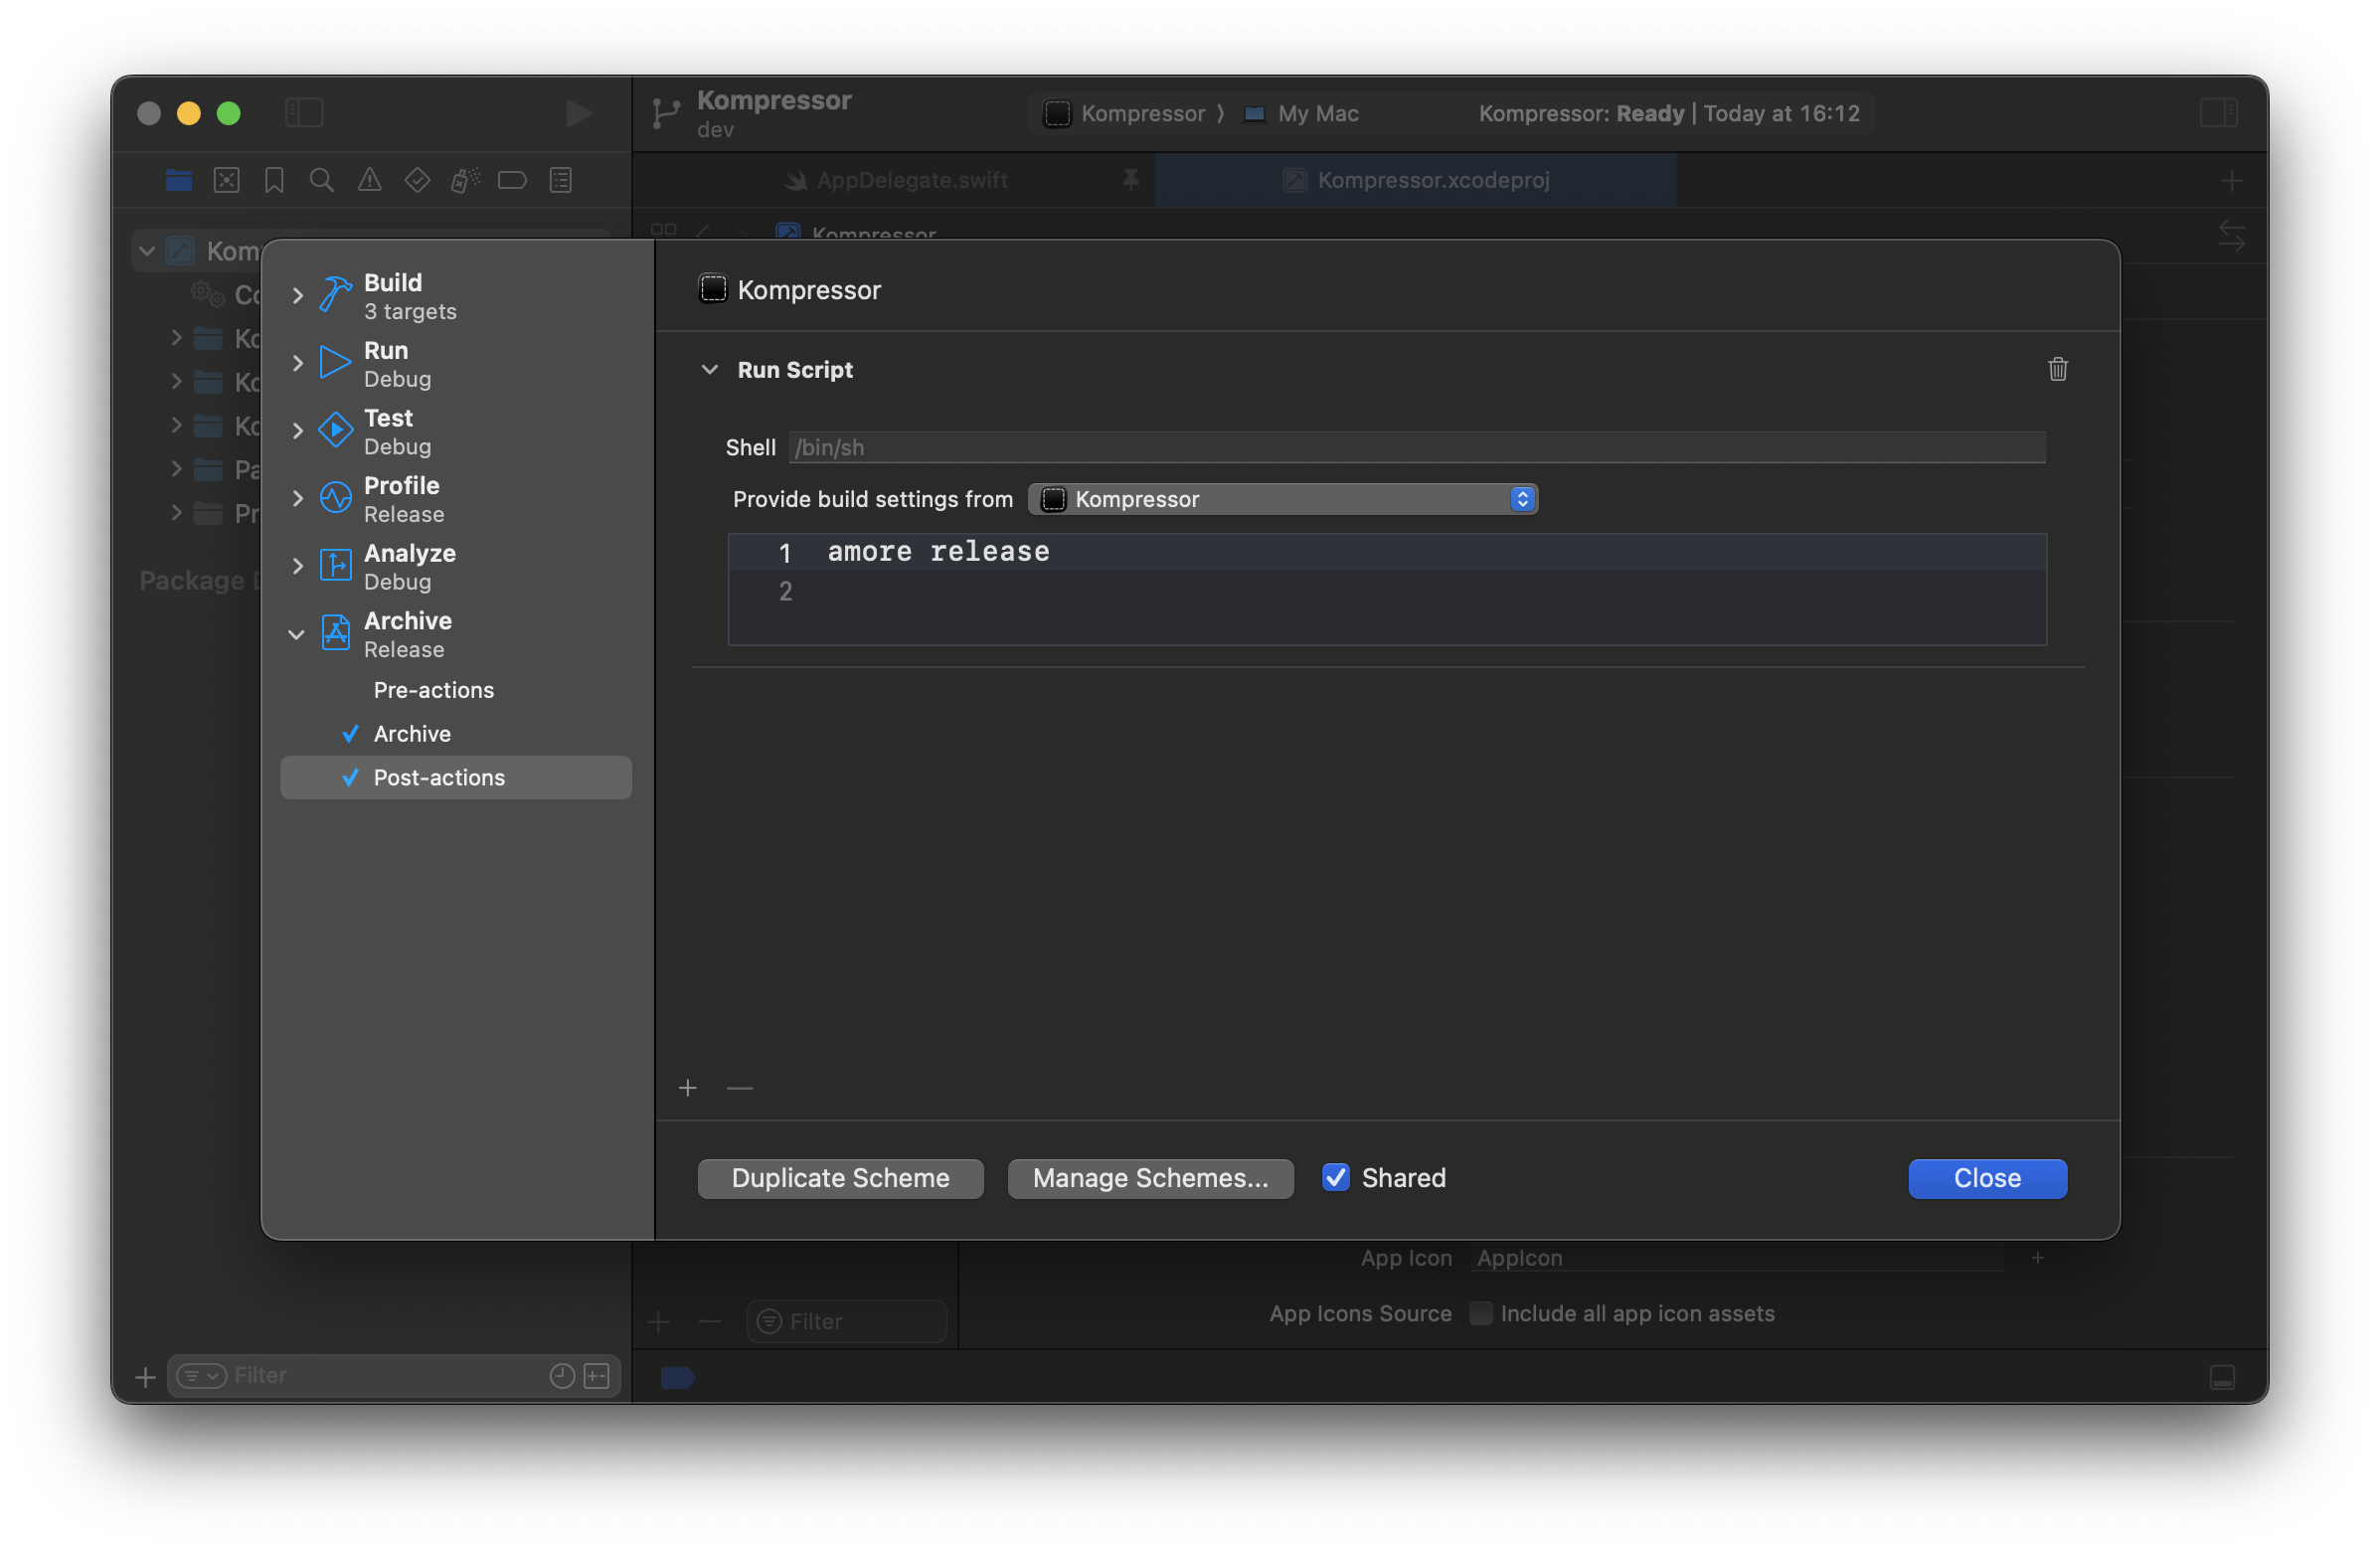
Task: Select the Pre-actions item under Archive
Action: click(x=433, y=690)
